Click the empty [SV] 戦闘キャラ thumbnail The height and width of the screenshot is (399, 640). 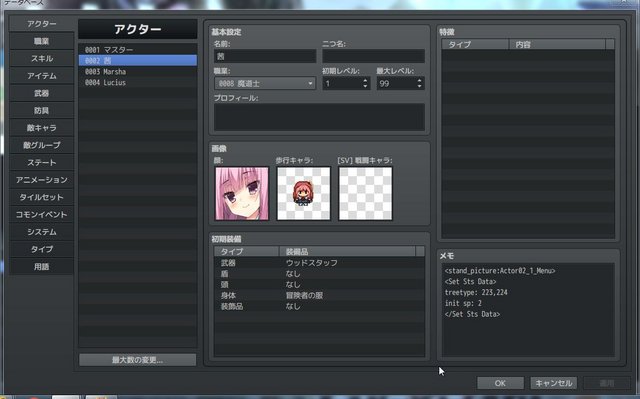coord(365,193)
